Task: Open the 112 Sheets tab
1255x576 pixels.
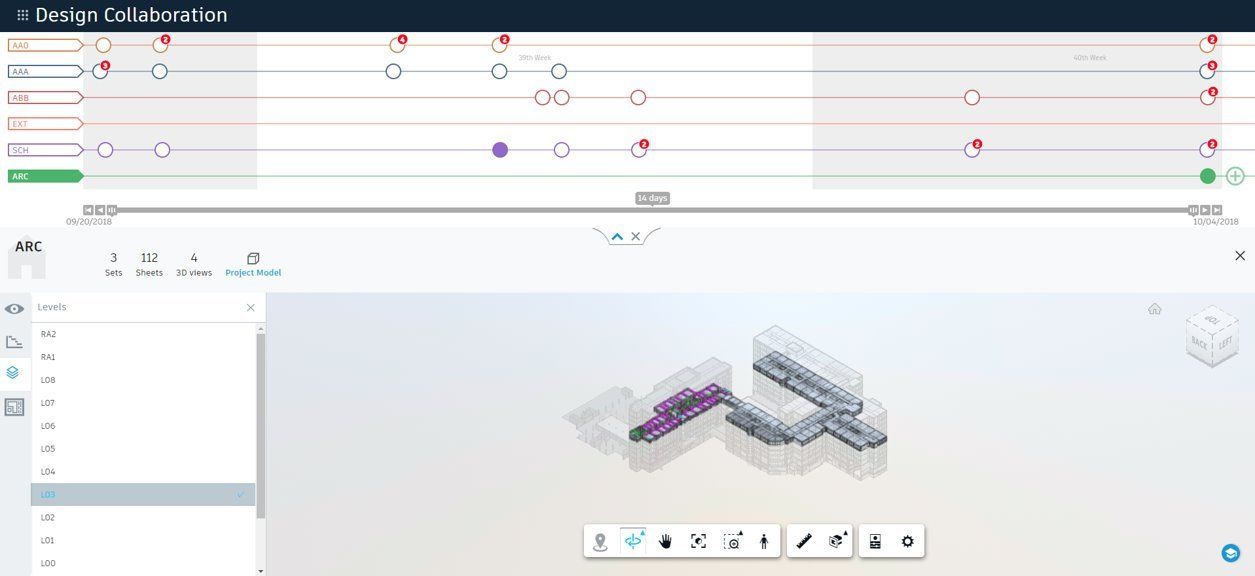Action: click(x=149, y=264)
